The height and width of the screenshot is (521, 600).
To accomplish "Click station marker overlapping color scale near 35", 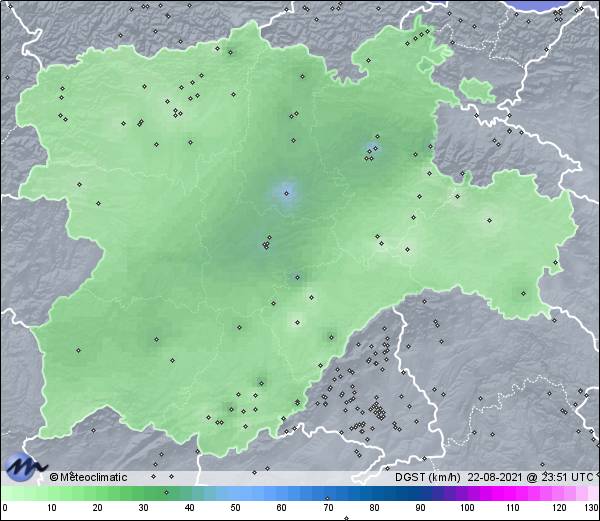I will click(x=166, y=492).
